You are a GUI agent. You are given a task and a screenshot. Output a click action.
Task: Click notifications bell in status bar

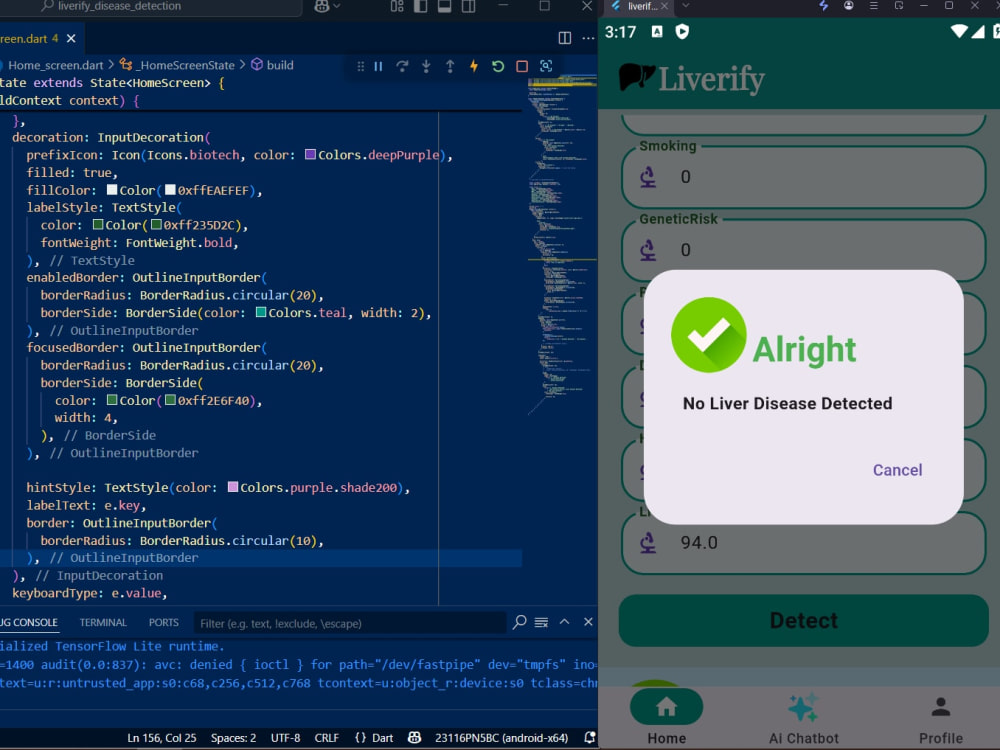click(x=590, y=738)
